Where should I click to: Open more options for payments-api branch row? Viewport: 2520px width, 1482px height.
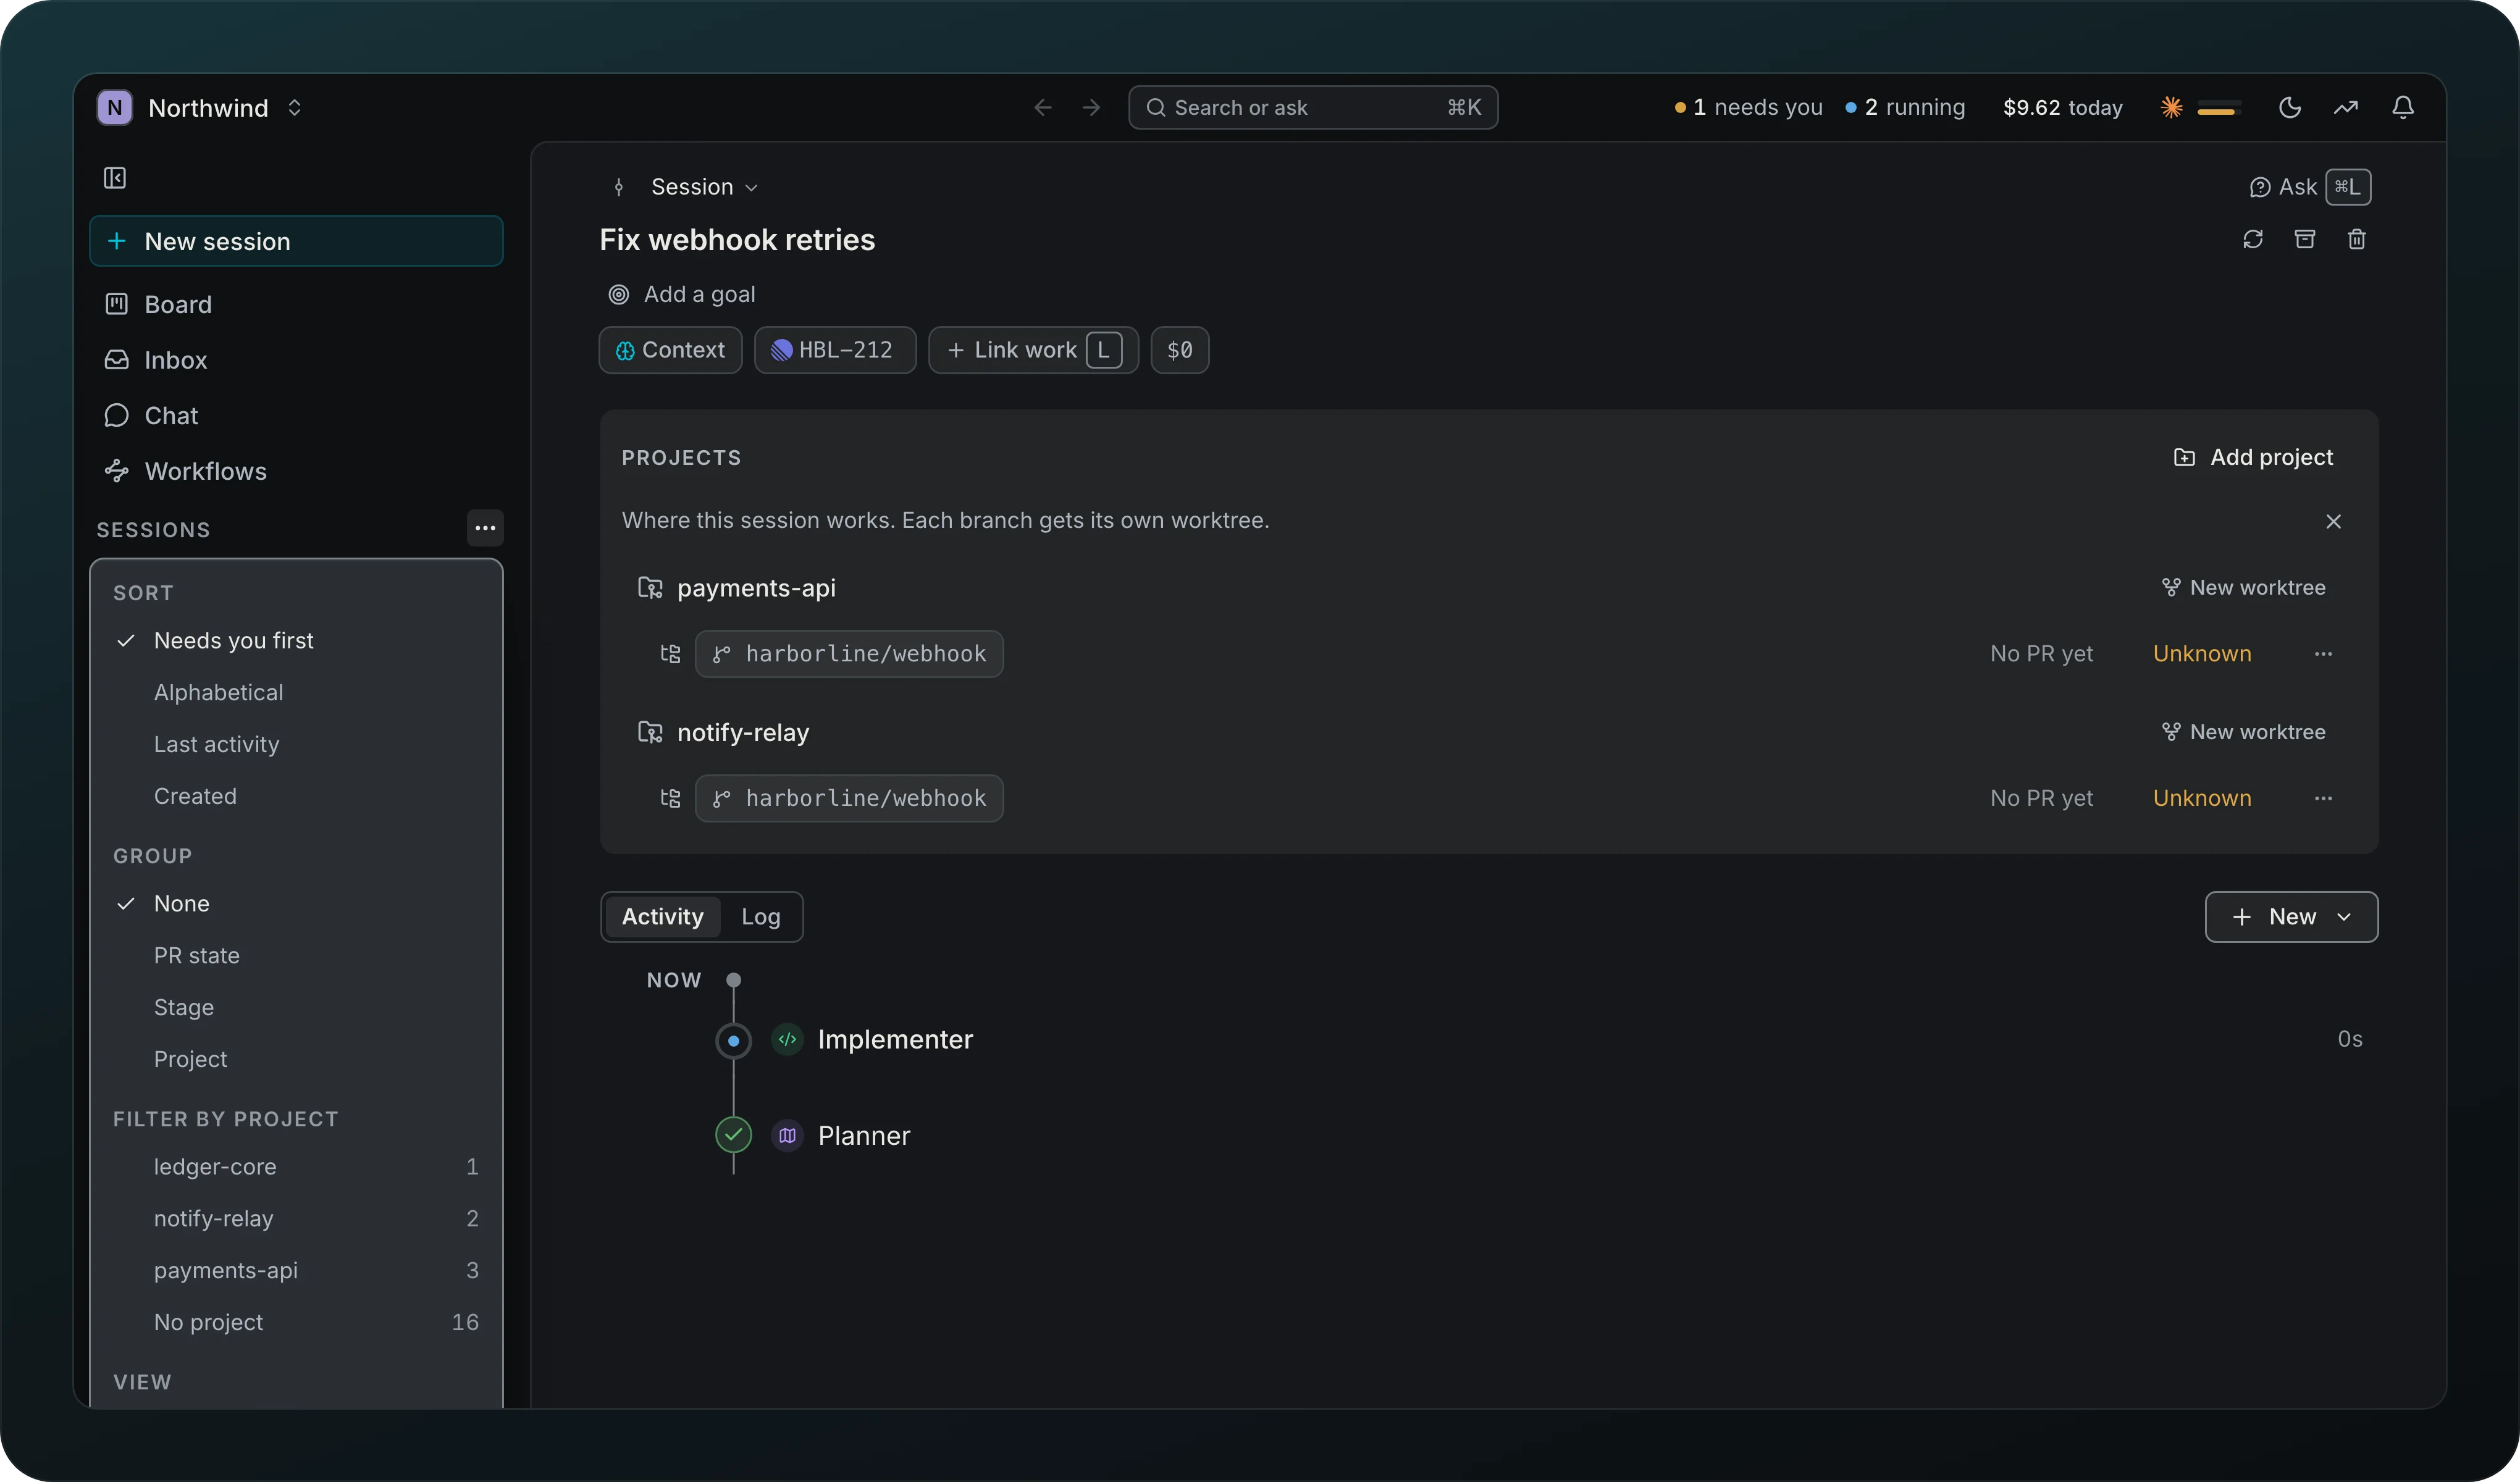2323,654
